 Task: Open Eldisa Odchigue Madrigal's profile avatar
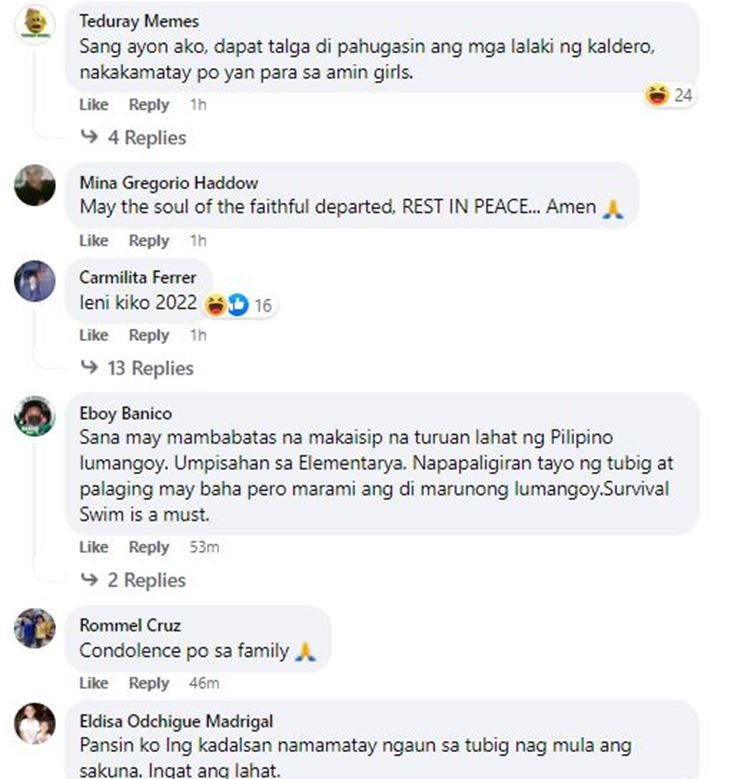click(35, 723)
